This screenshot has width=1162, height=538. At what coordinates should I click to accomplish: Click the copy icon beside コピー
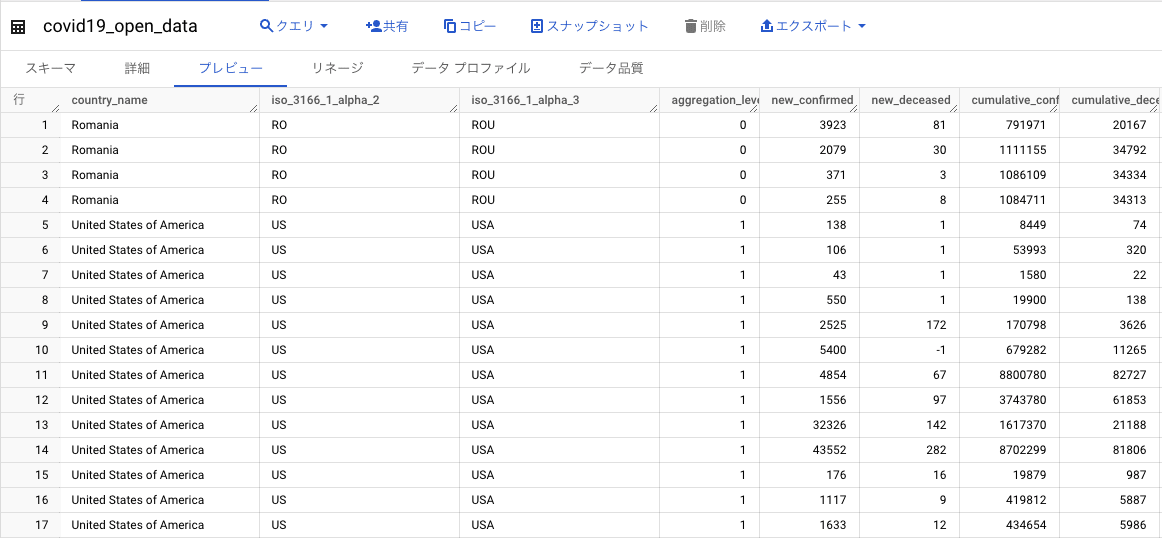click(450, 26)
